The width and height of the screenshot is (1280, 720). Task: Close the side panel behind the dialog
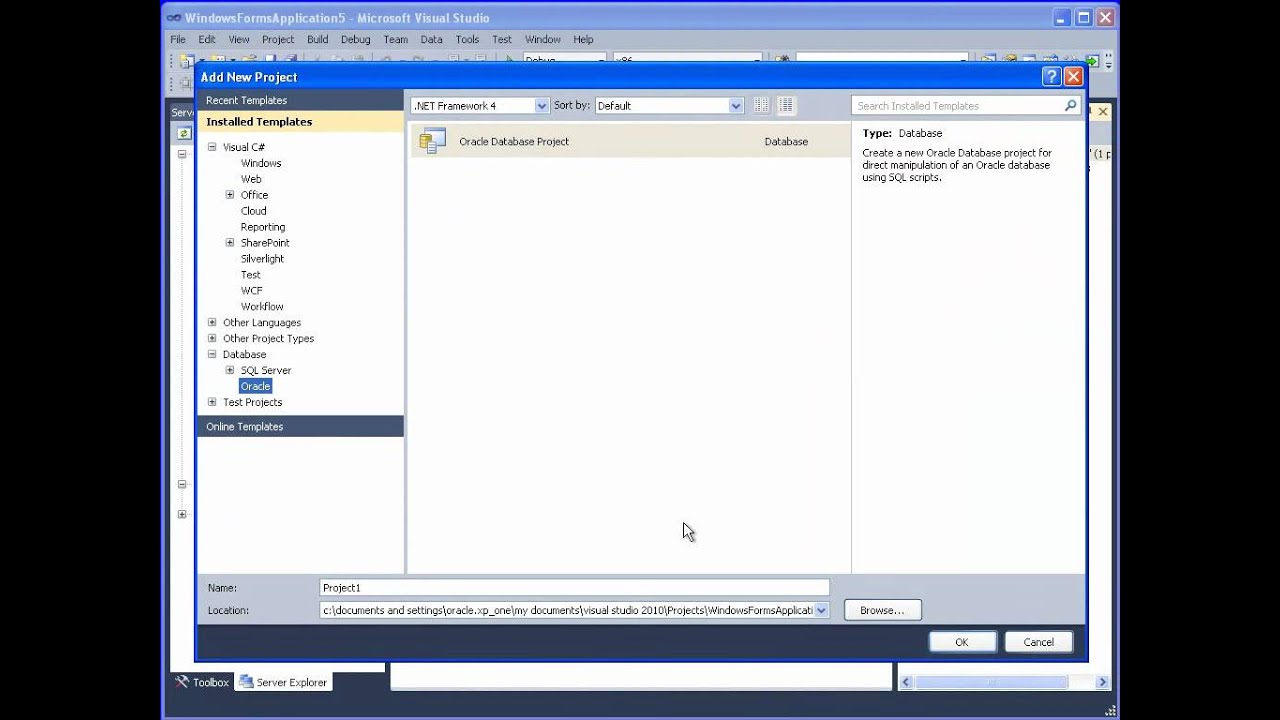[x=1103, y=112]
